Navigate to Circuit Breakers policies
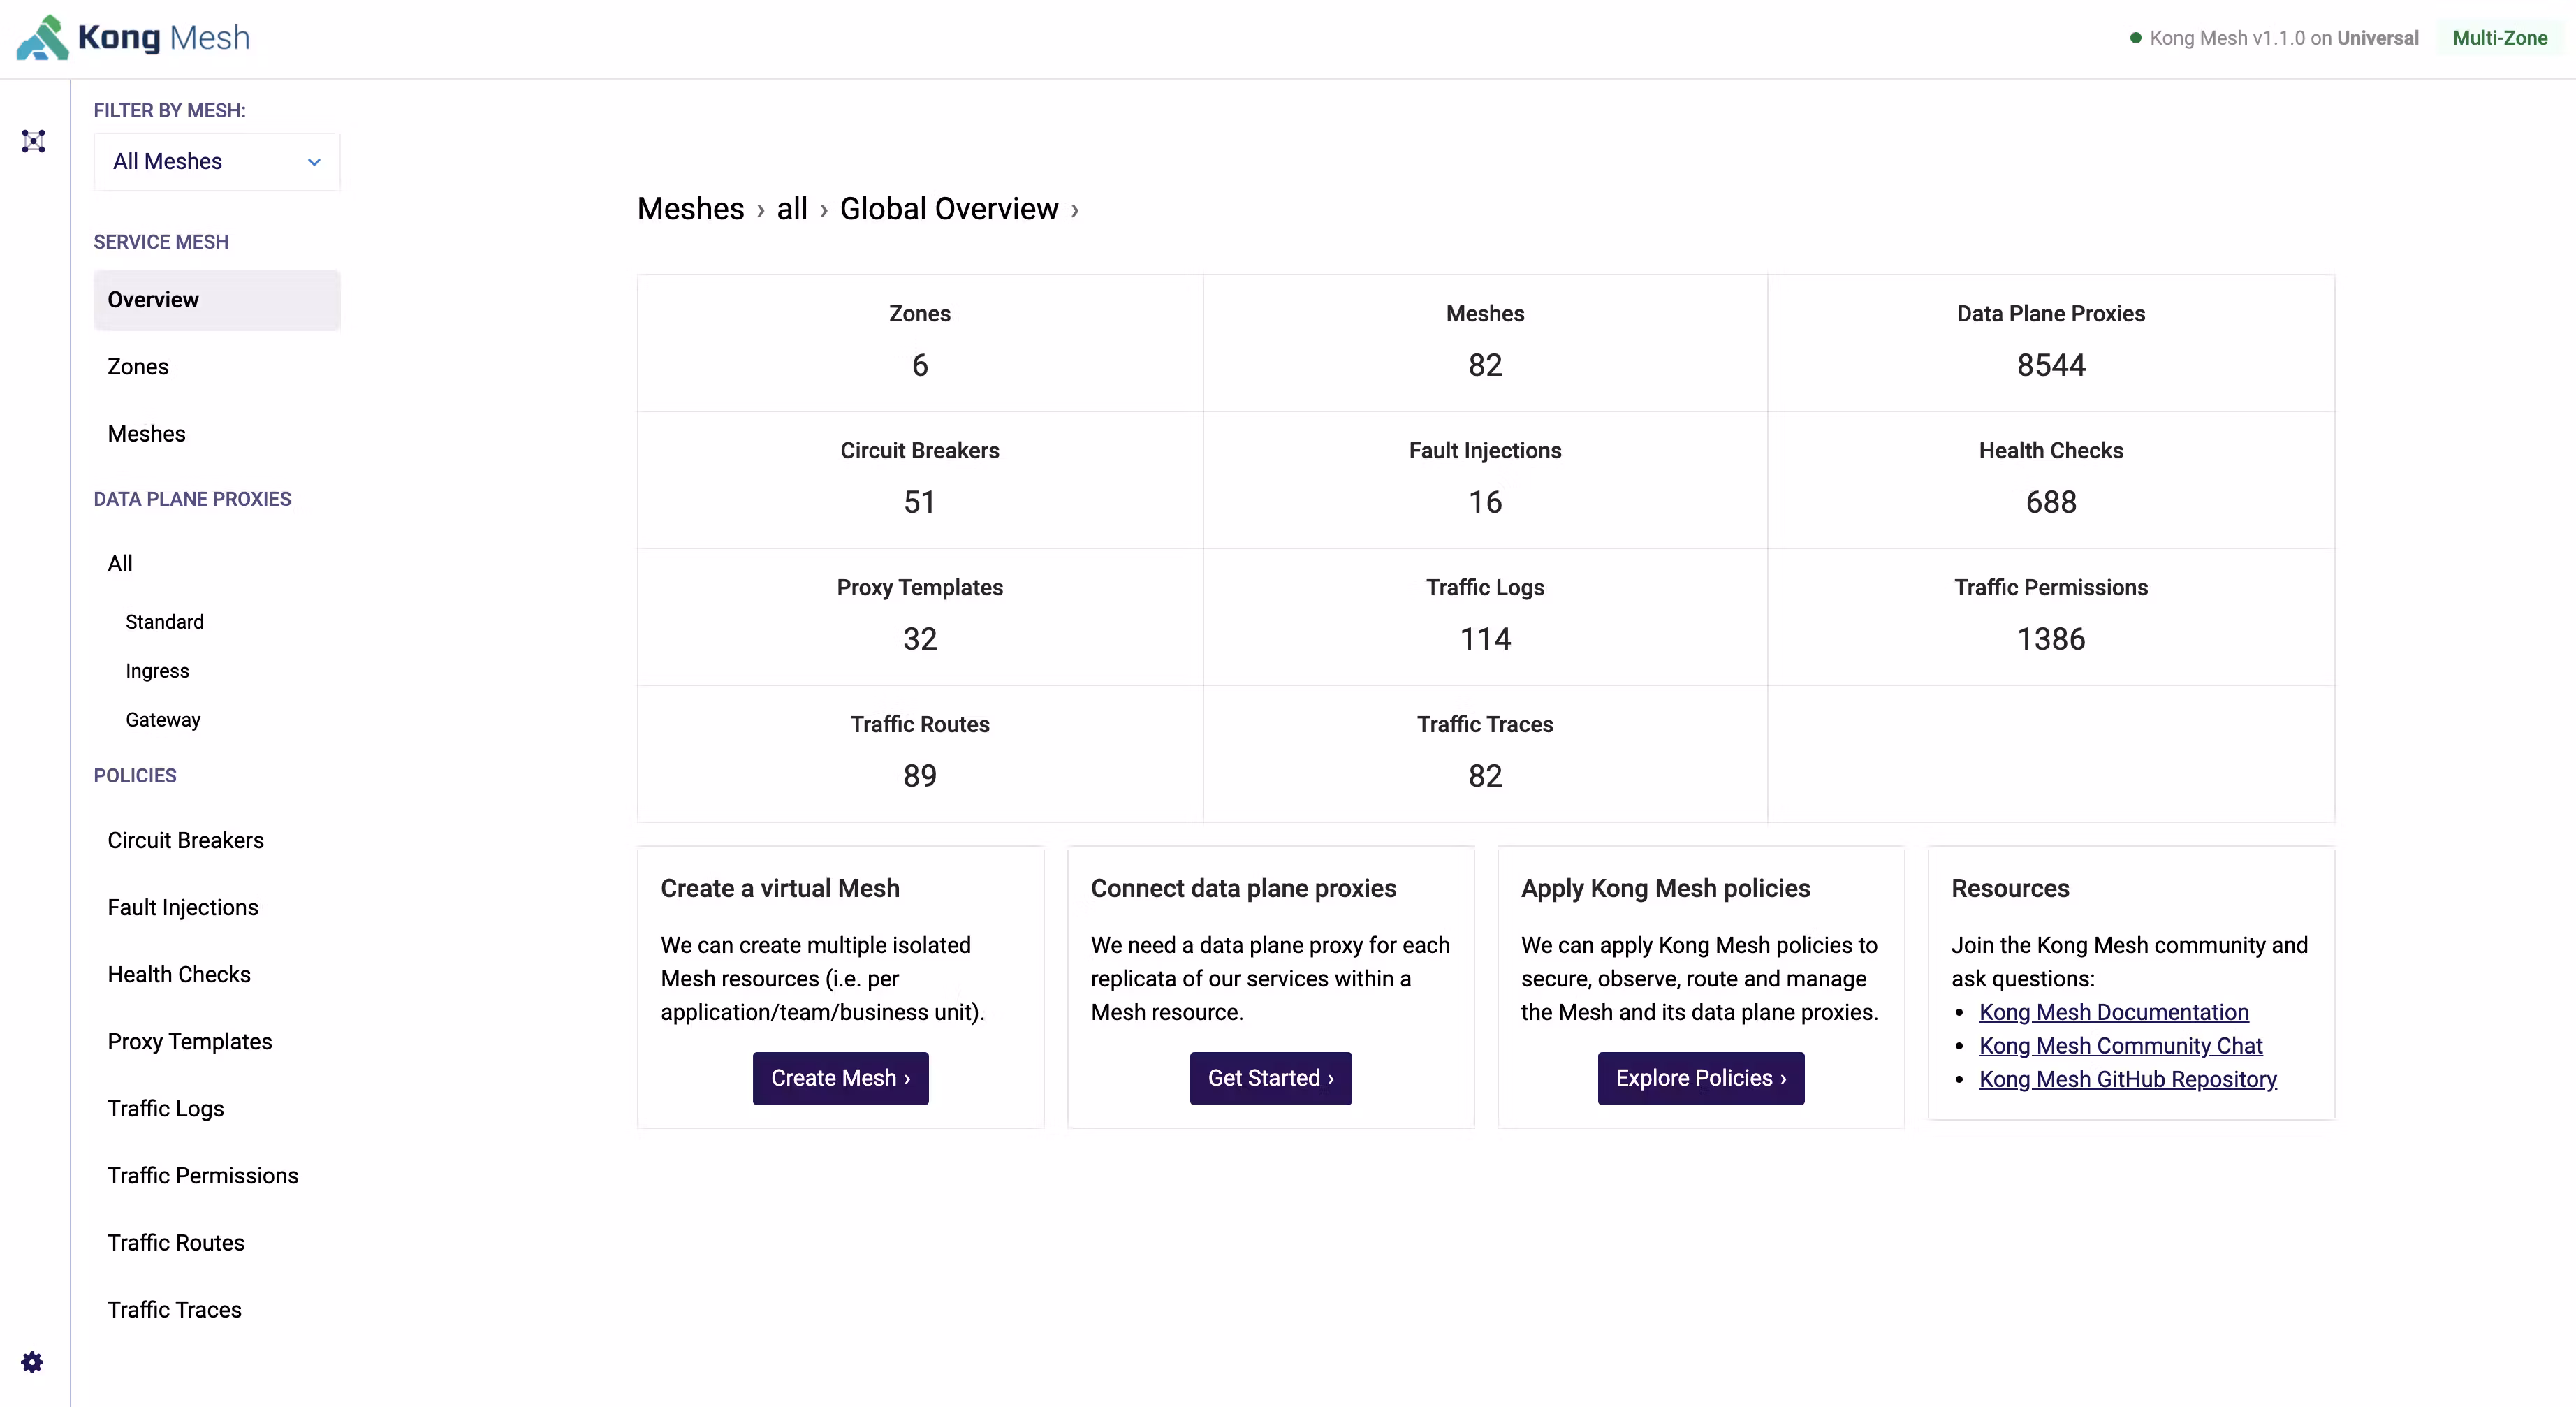This screenshot has width=2576, height=1407. (x=185, y=841)
